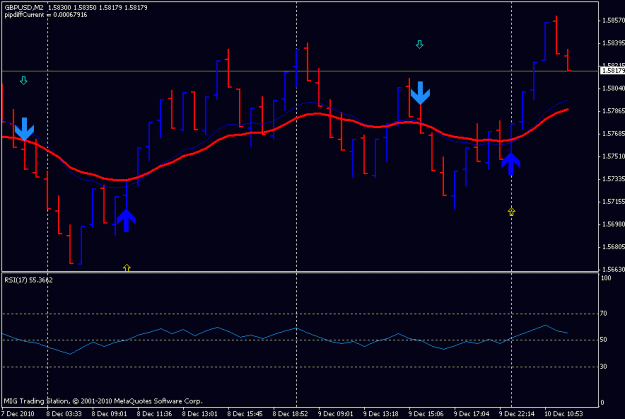Click the 9 Dec 13:18 time axis label
This screenshot has width=625, height=419.
pos(381,414)
